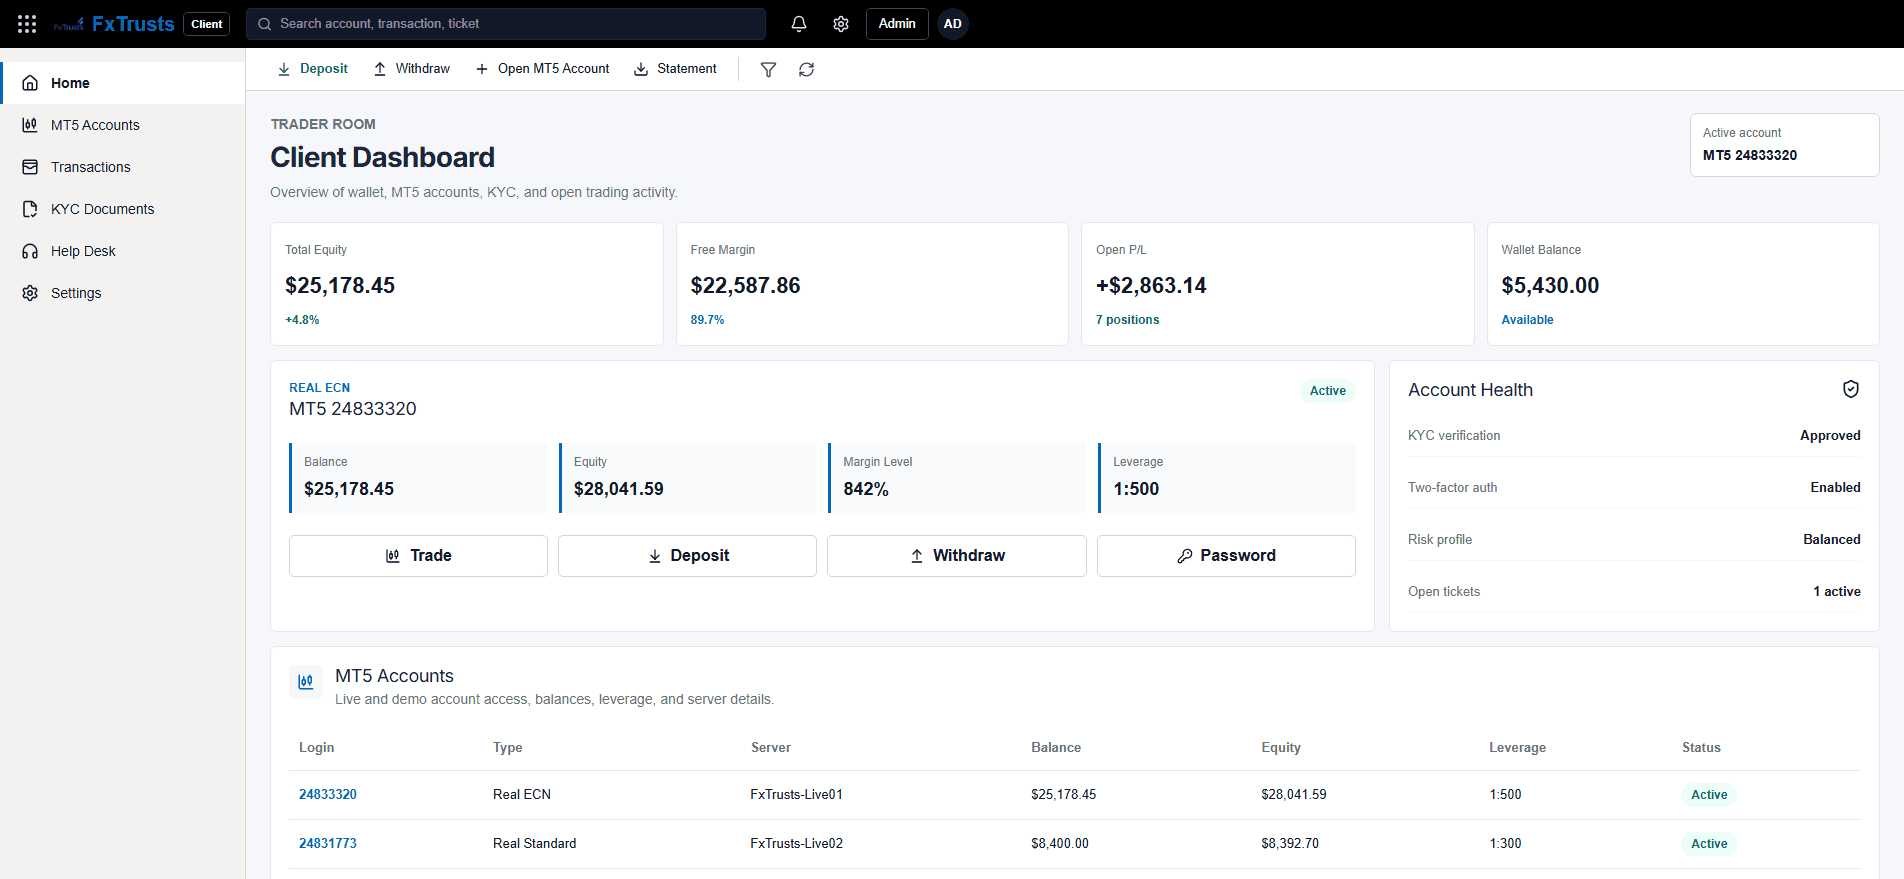Click the Leverage column header
This screenshot has width=1904, height=879.
1517,748
